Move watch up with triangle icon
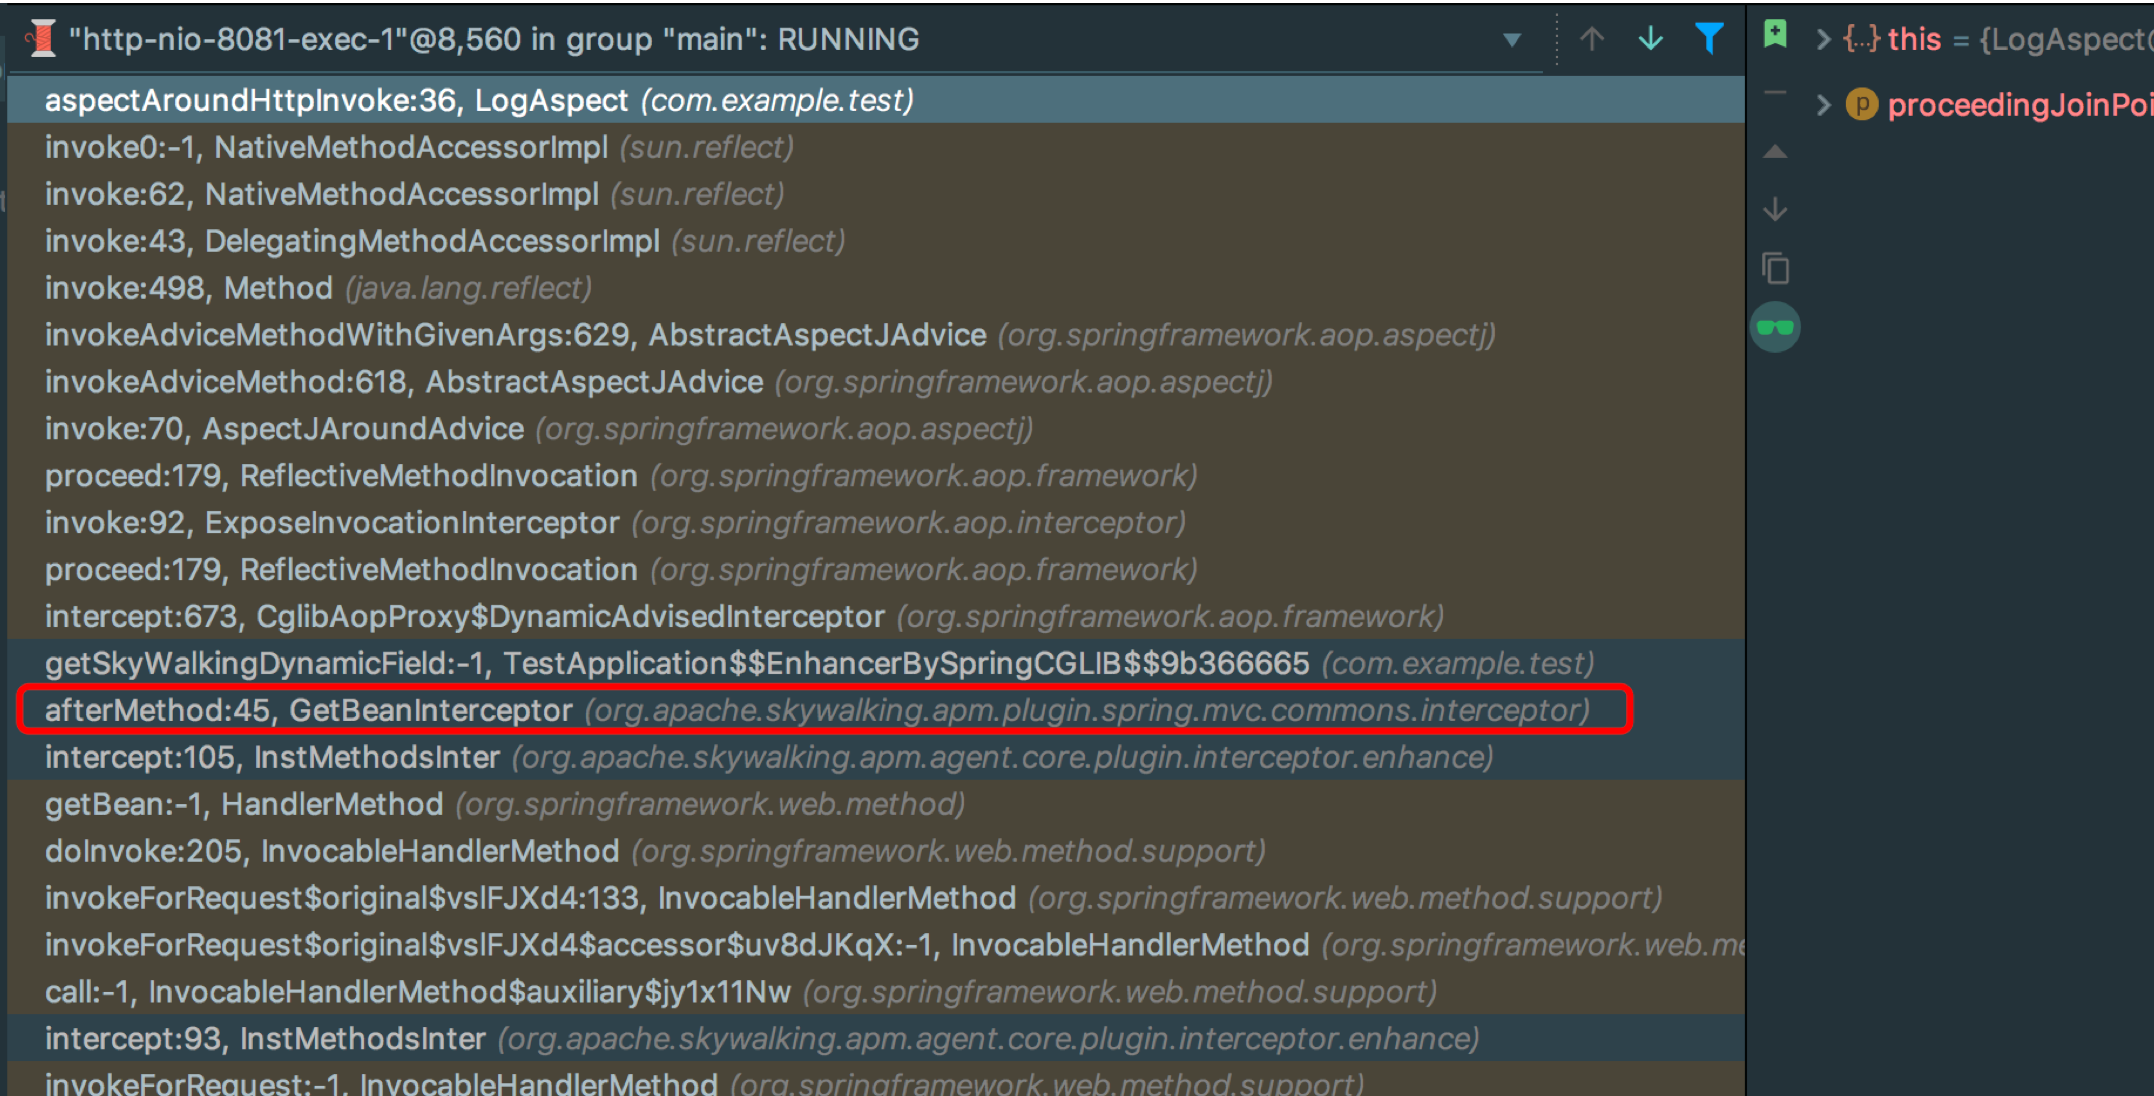The height and width of the screenshot is (1096, 2154). tap(1775, 152)
